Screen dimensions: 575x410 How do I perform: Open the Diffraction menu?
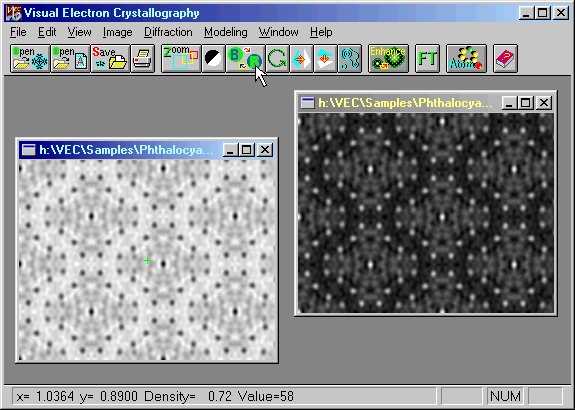(168, 32)
